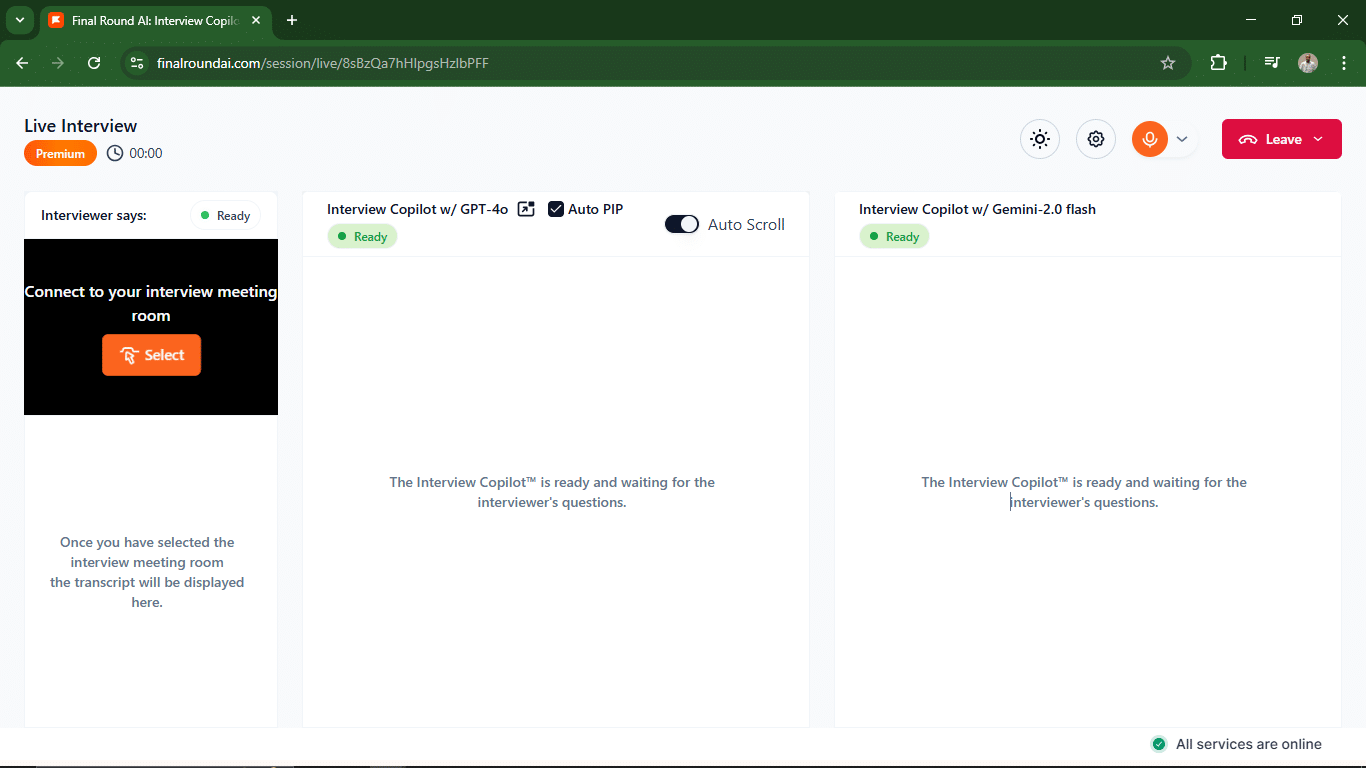Click the Gemini copilot waiting message
Image resolution: width=1366 pixels, height=768 pixels.
(1084, 492)
